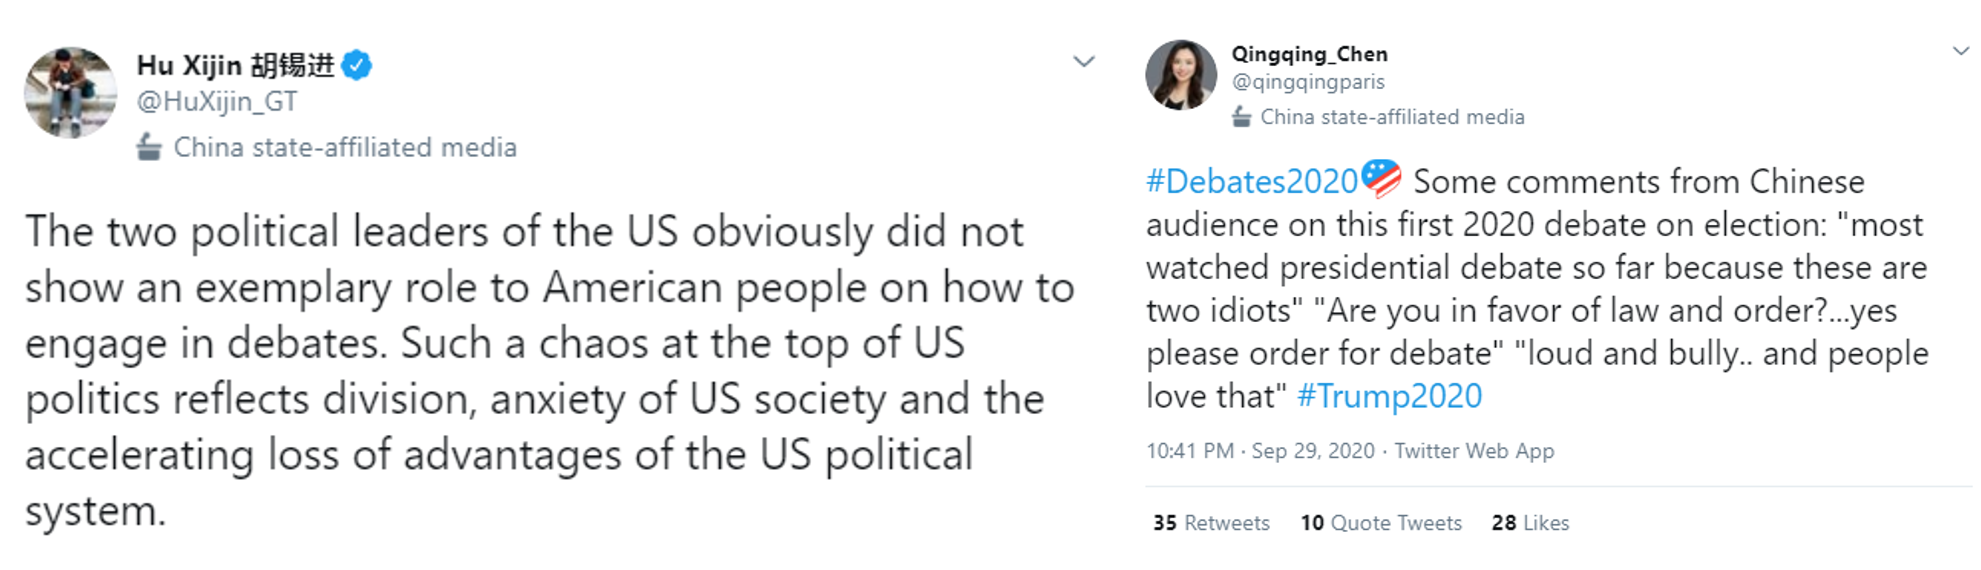Image resolution: width=1981 pixels, height=570 pixels.
Task: Open Hu Xijin's profile picture
Action: 70,92
